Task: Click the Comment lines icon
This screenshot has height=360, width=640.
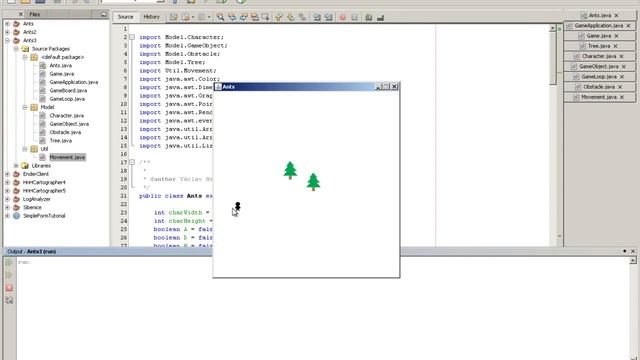Action: tap(369, 17)
